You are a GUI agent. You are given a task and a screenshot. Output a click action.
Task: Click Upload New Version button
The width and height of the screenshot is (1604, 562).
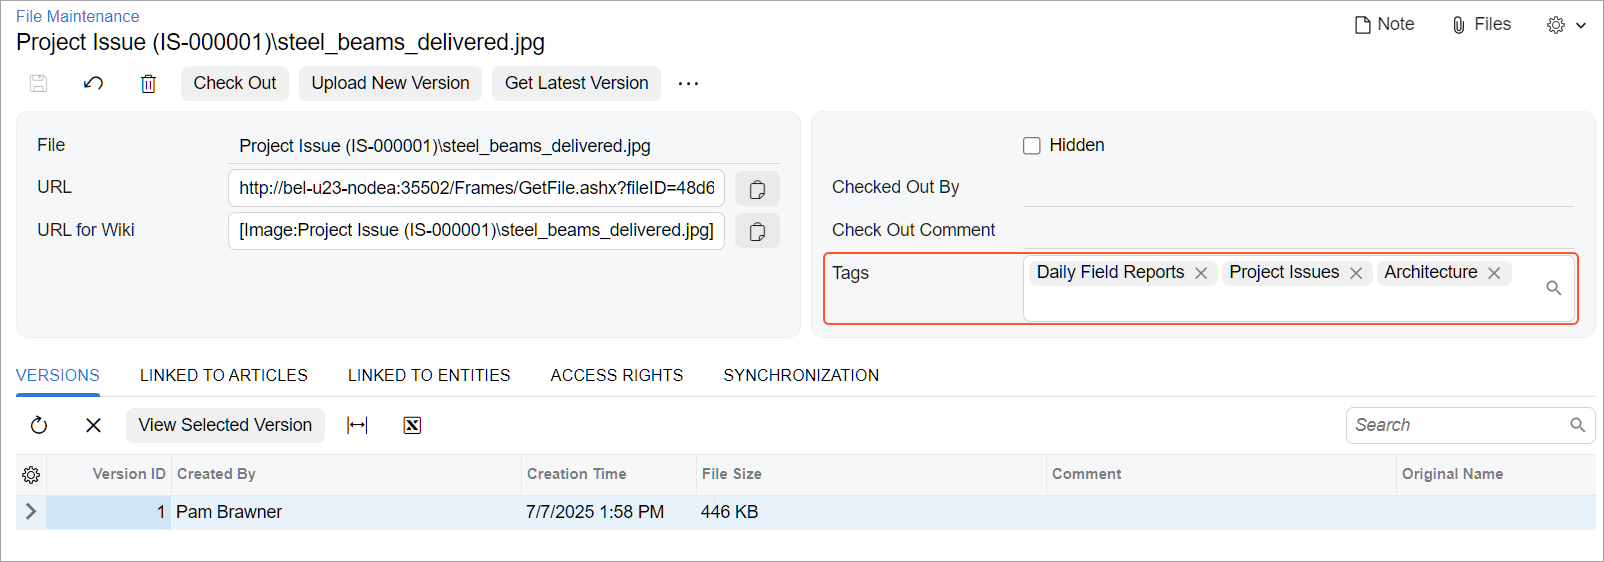[x=390, y=83]
